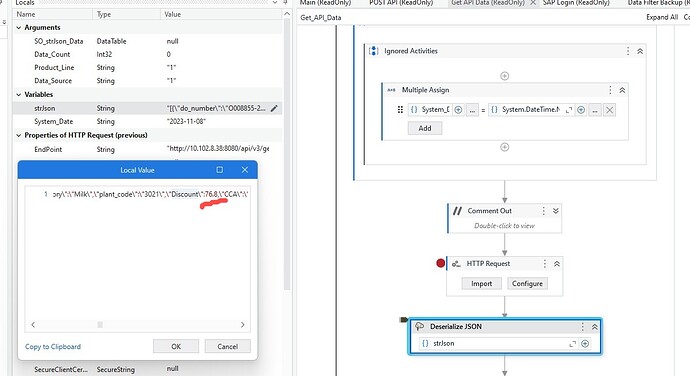This screenshot has height=376, width=690.
Task: Open the Ignored Activities options menu
Action: tap(628, 51)
